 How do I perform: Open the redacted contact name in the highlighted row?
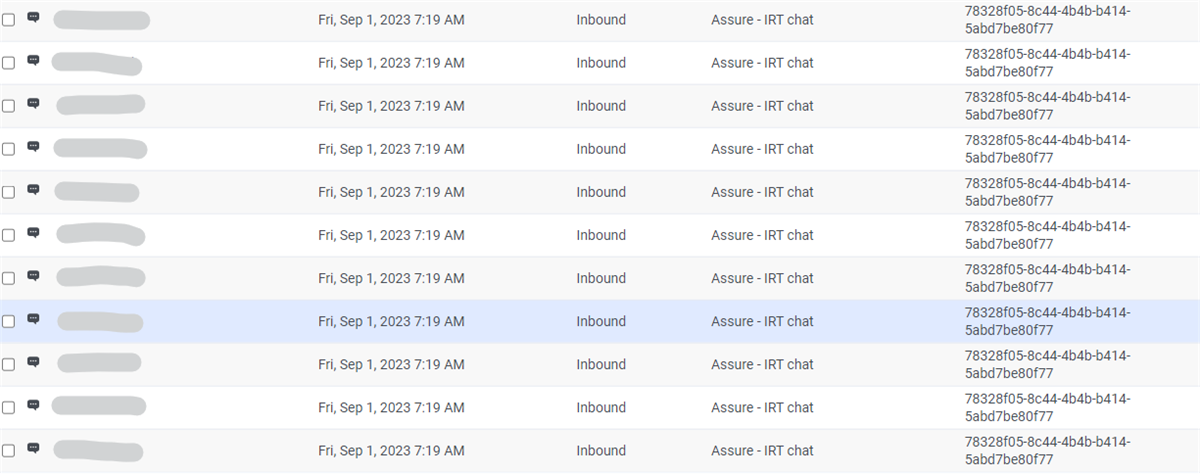click(x=100, y=321)
